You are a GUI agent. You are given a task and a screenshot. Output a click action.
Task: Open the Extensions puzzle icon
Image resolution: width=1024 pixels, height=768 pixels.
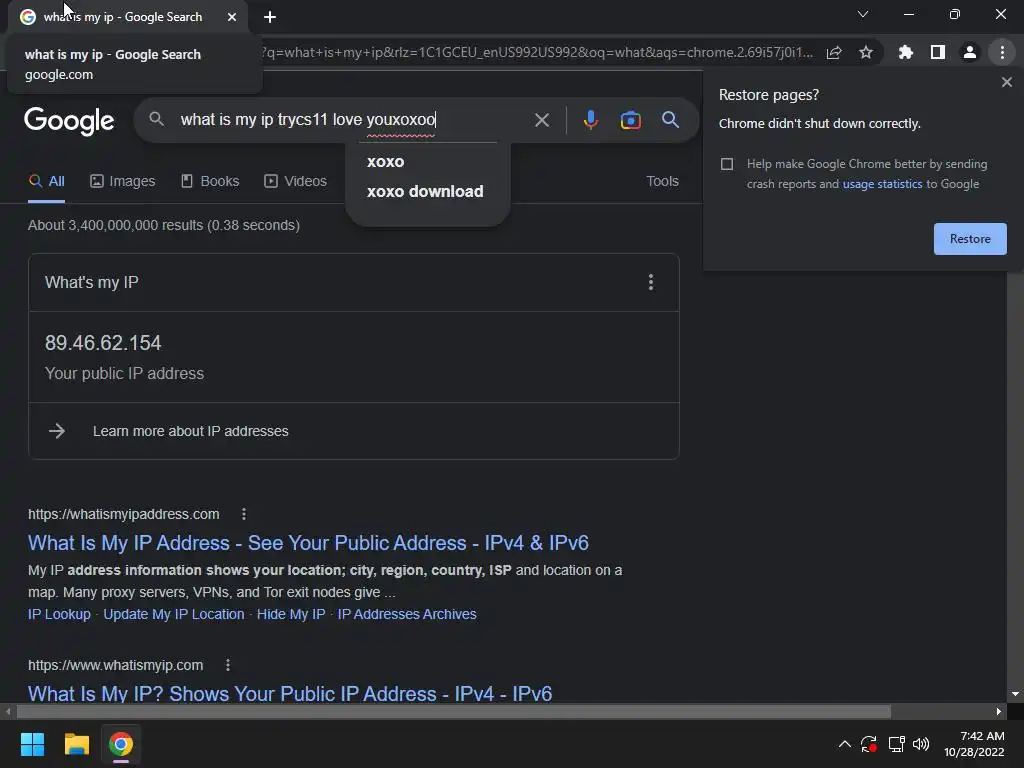905,52
